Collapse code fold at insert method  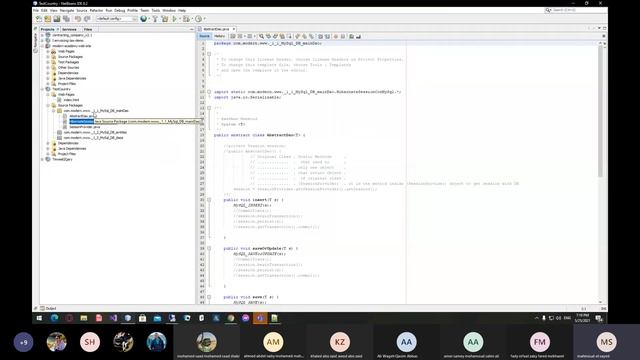(209, 200)
